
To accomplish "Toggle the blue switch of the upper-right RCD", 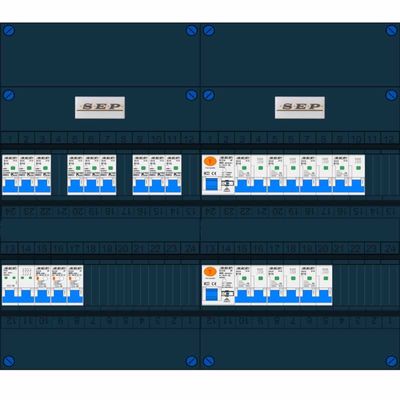I will click(x=212, y=184).
